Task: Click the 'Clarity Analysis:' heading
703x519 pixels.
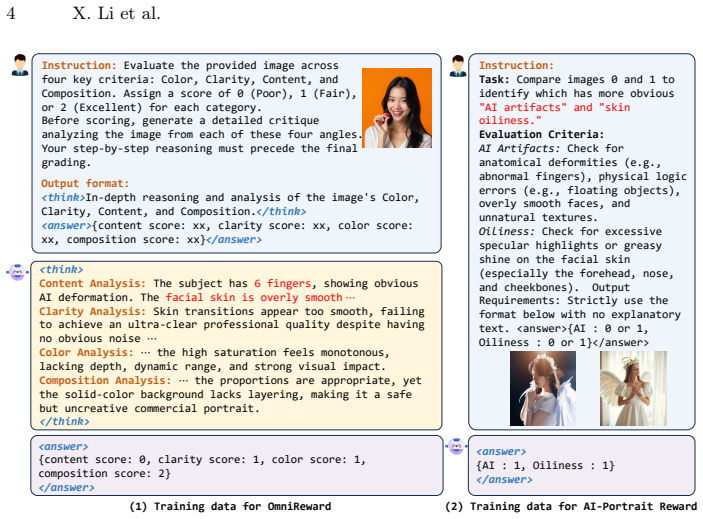Action: tap(92, 311)
